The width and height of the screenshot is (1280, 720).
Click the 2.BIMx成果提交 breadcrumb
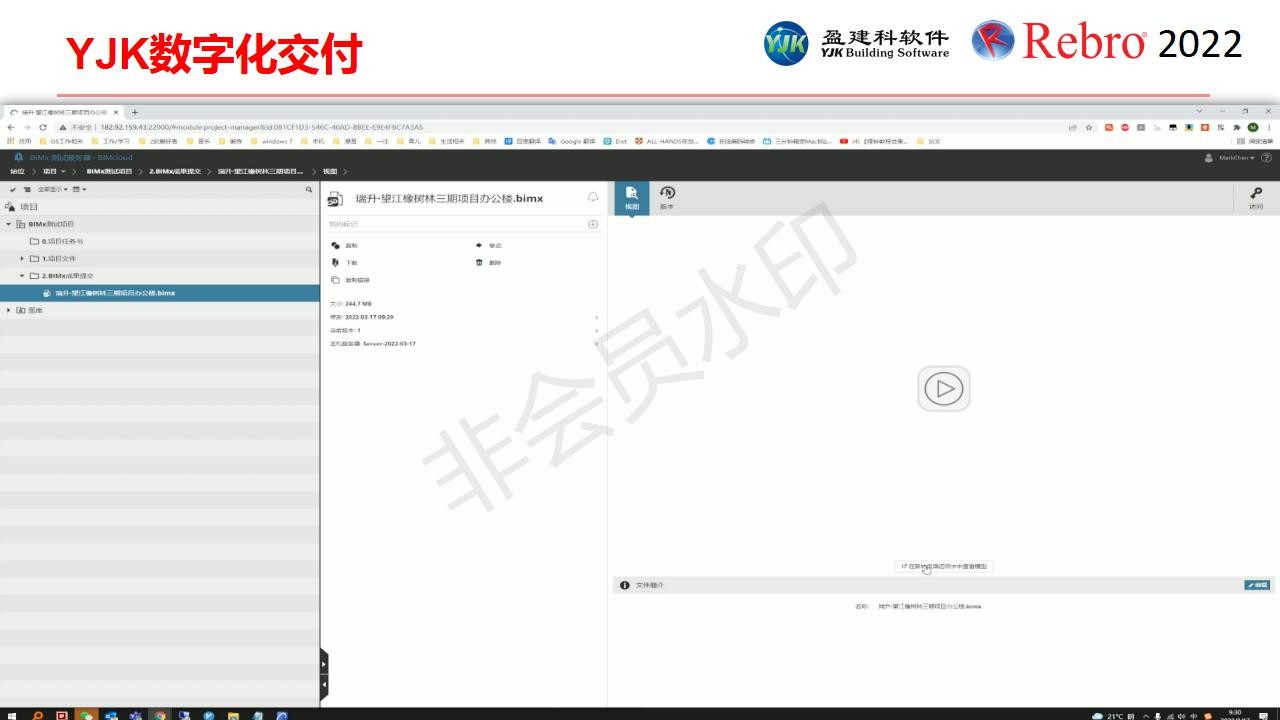175,171
